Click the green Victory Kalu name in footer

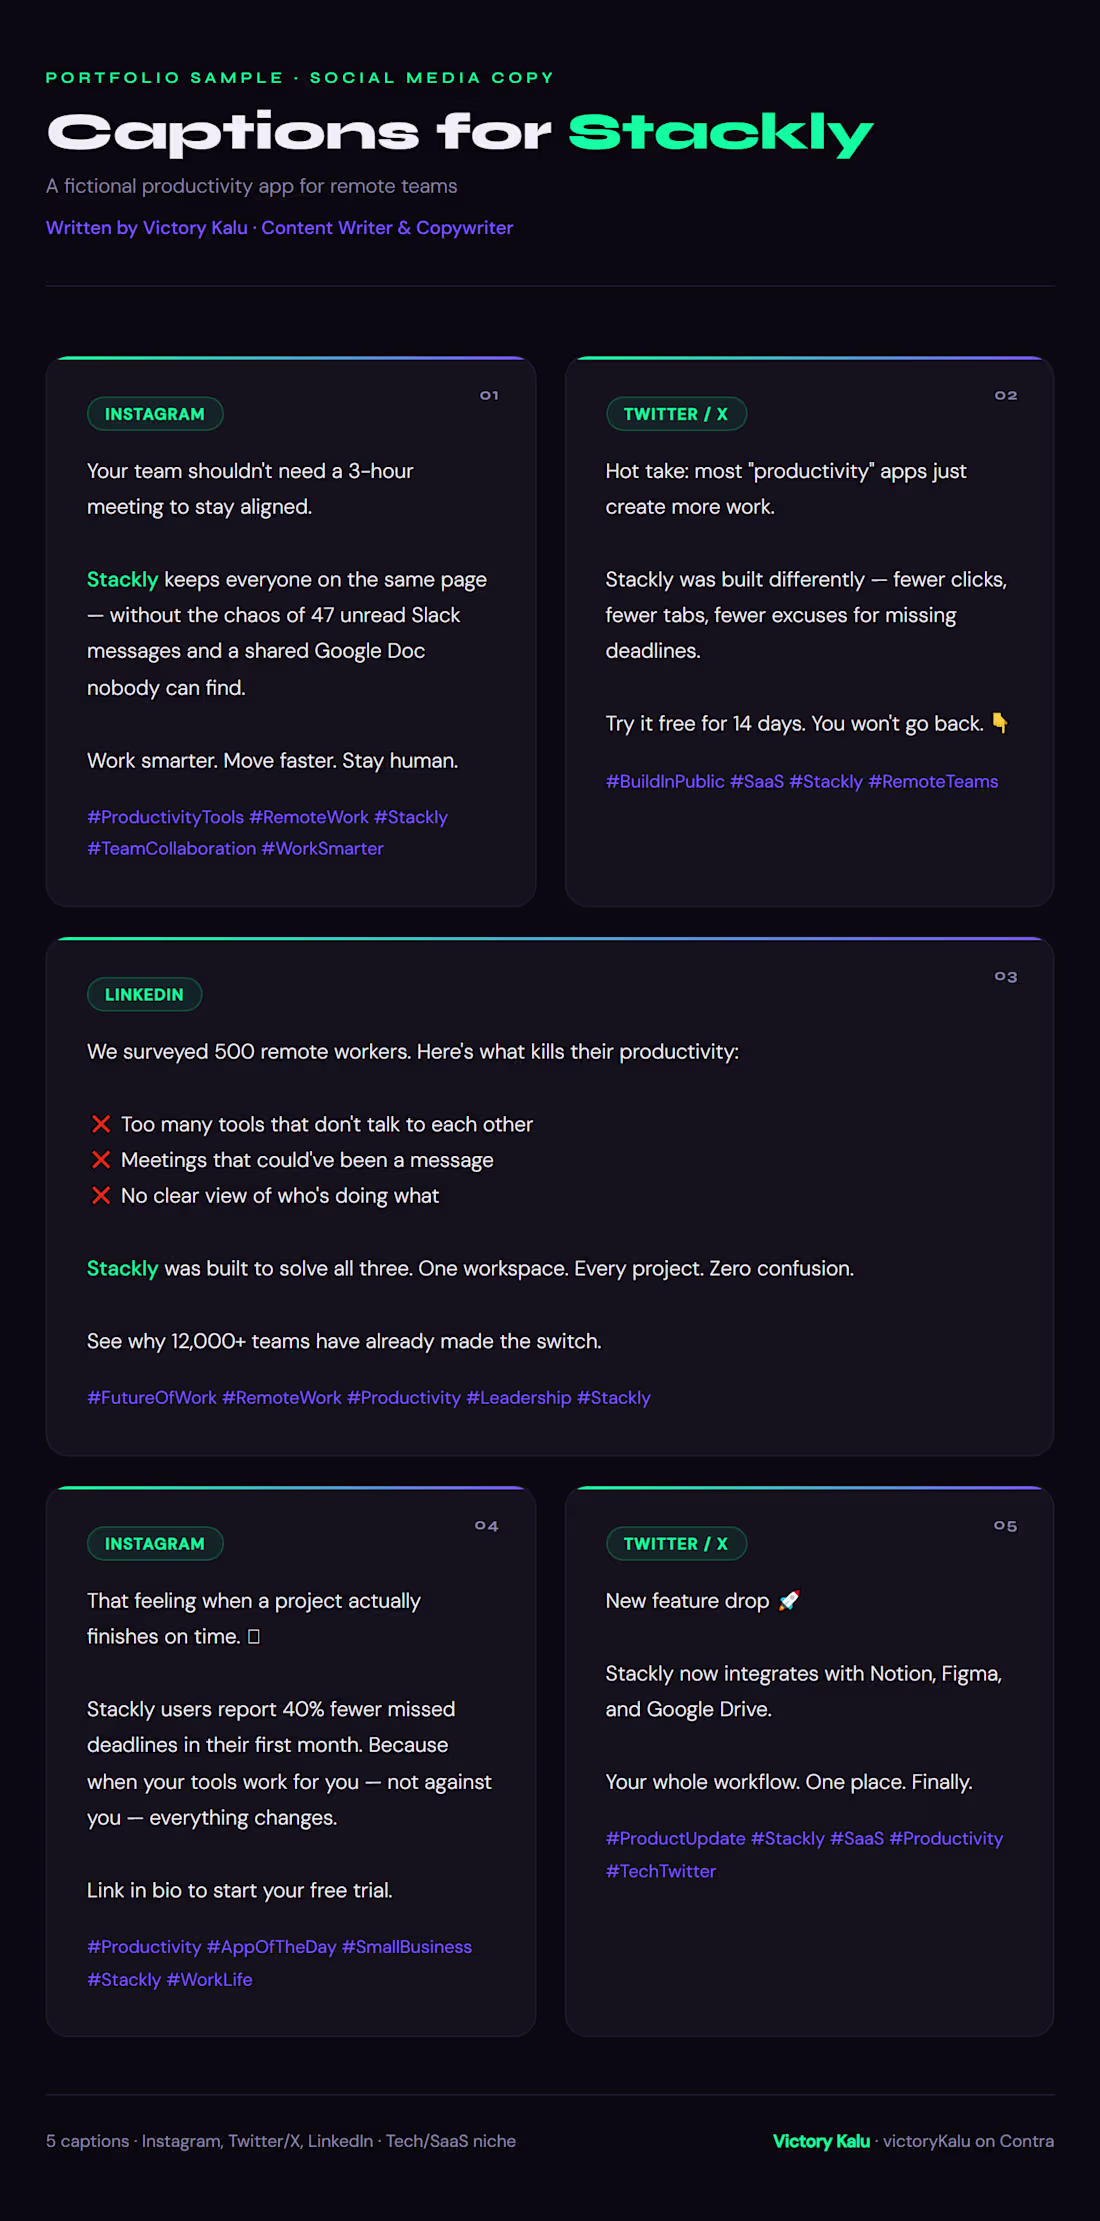pos(821,2141)
